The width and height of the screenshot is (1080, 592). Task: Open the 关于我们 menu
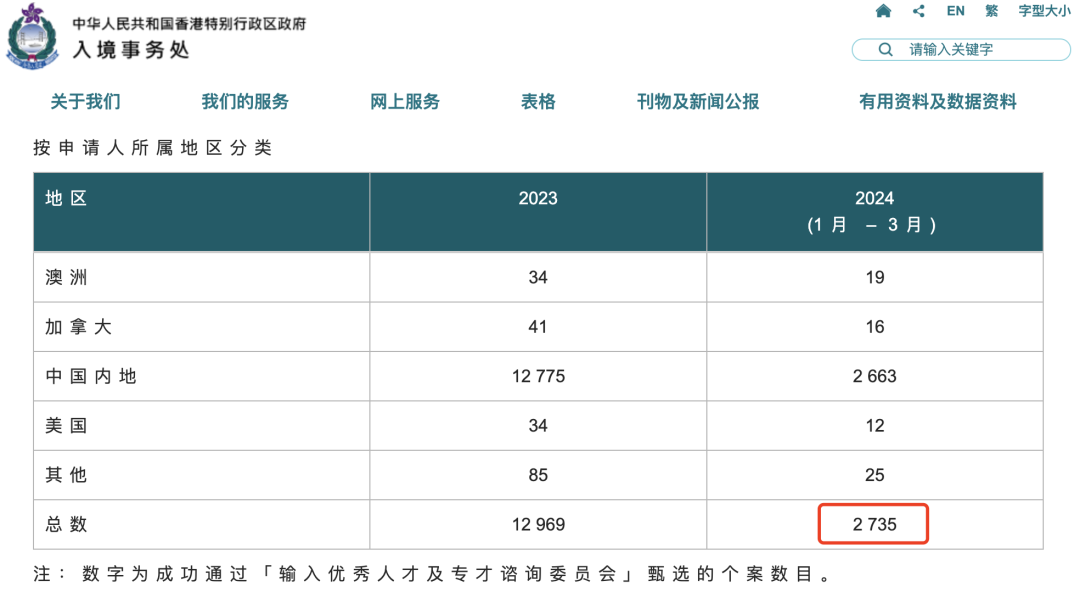(85, 102)
